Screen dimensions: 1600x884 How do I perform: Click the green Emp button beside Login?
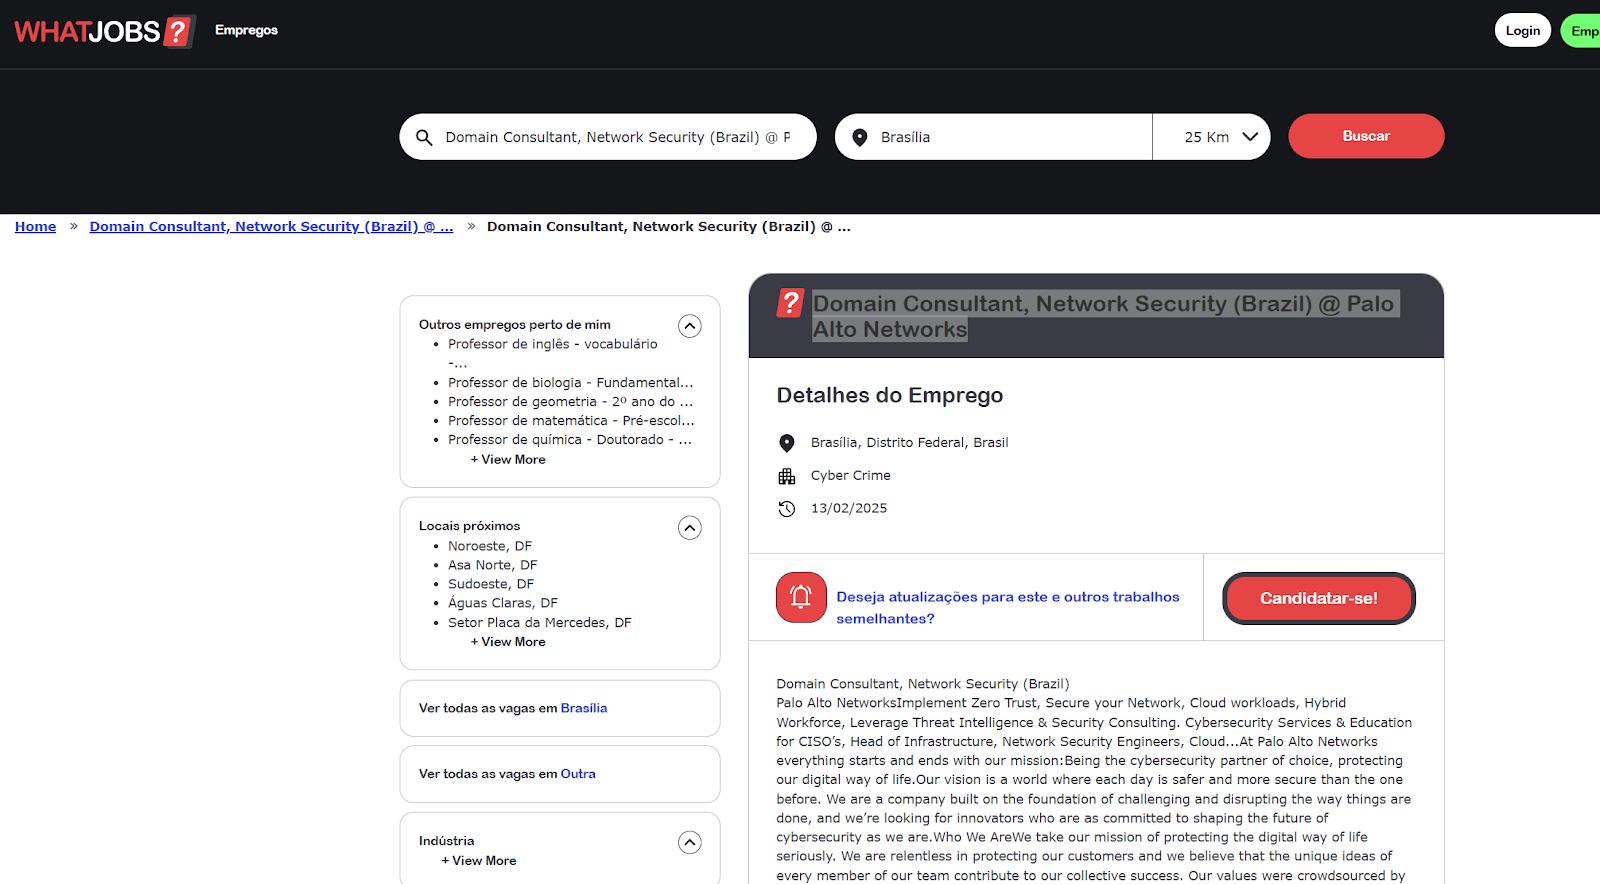click(x=1581, y=31)
